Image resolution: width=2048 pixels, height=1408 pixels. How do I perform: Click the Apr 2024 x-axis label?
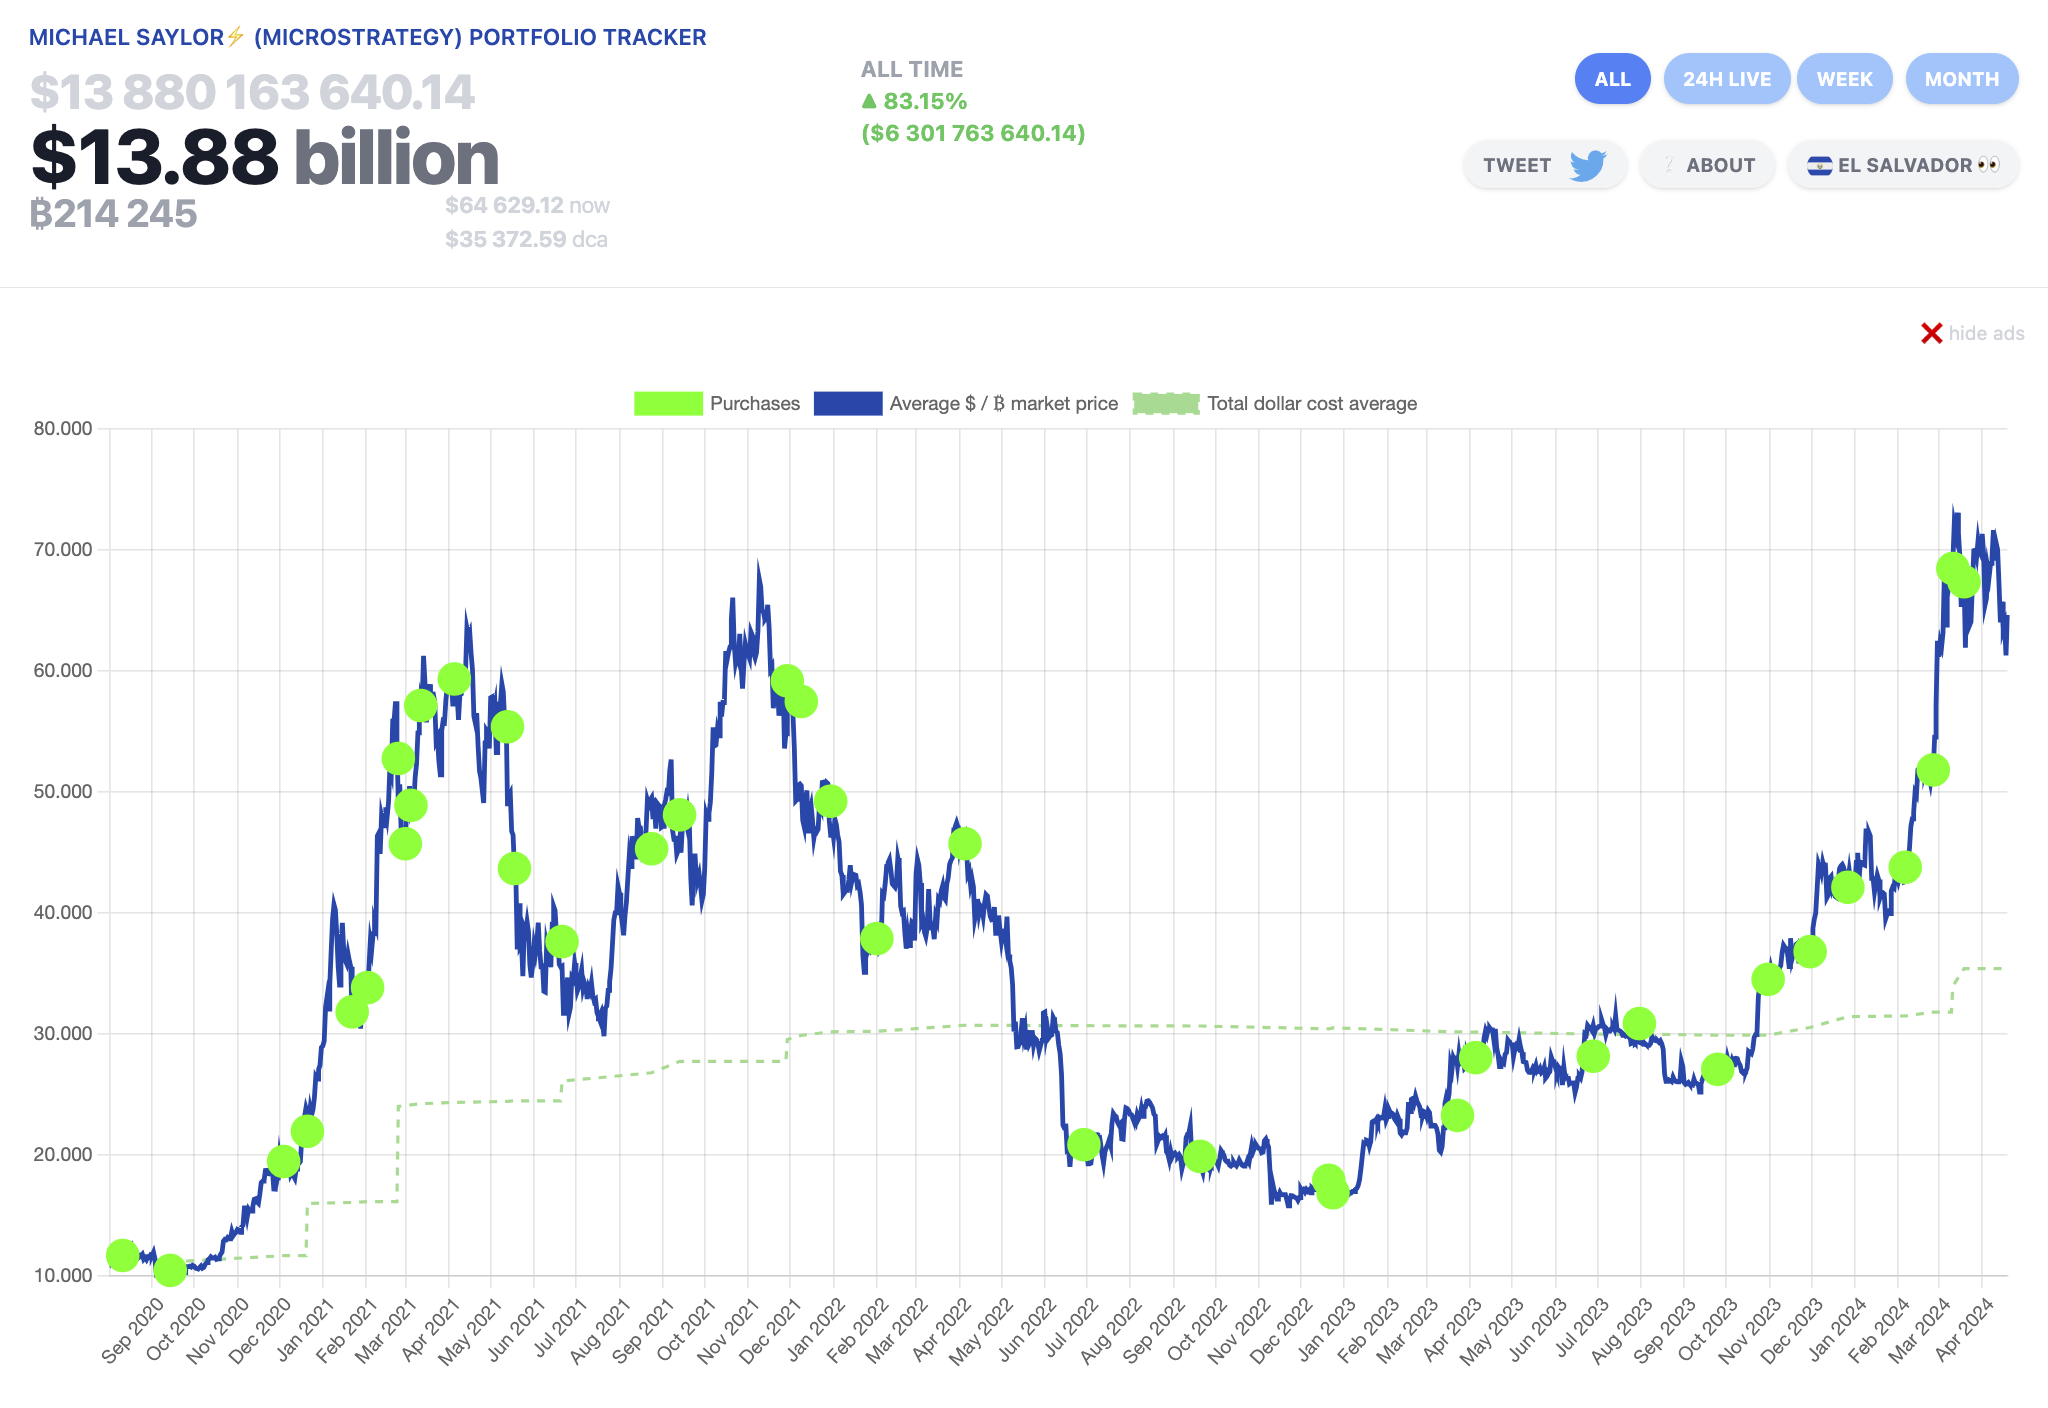point(1966,1328)
